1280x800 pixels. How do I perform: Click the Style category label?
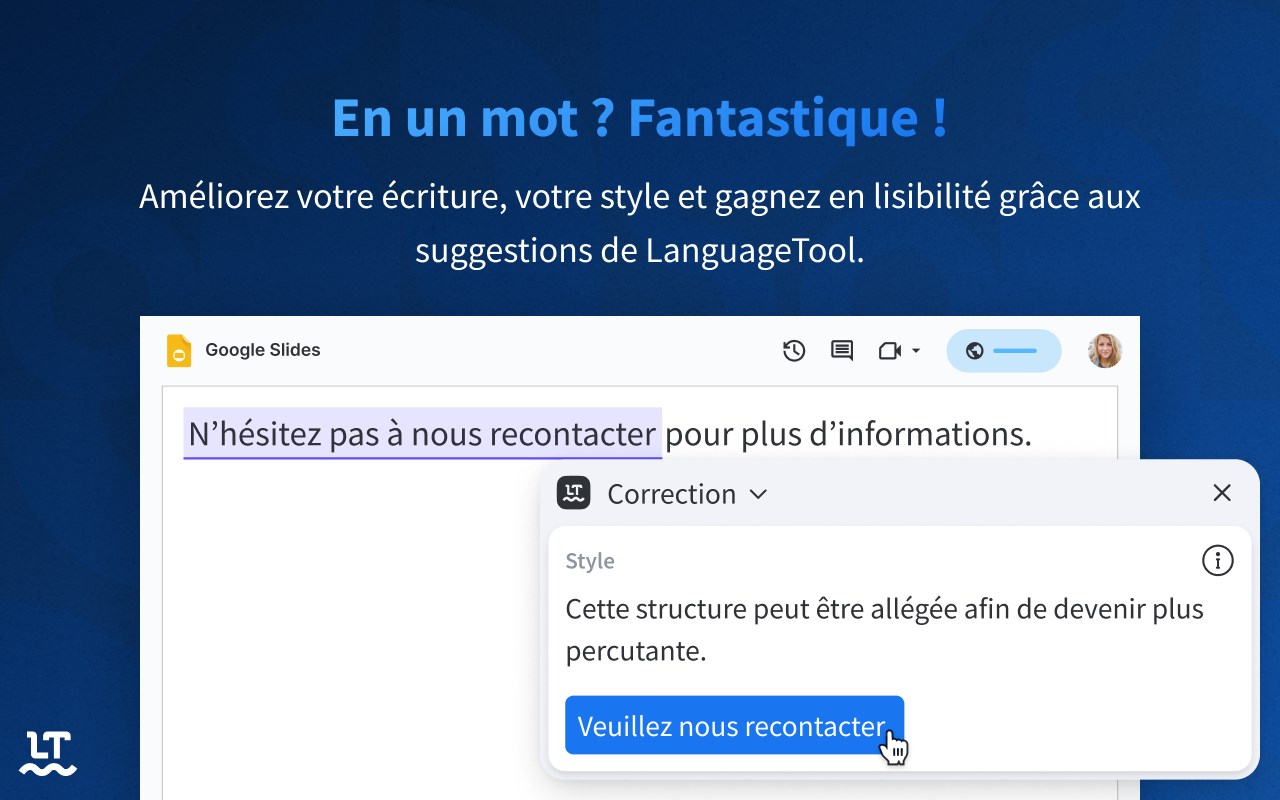click(590, 561)
